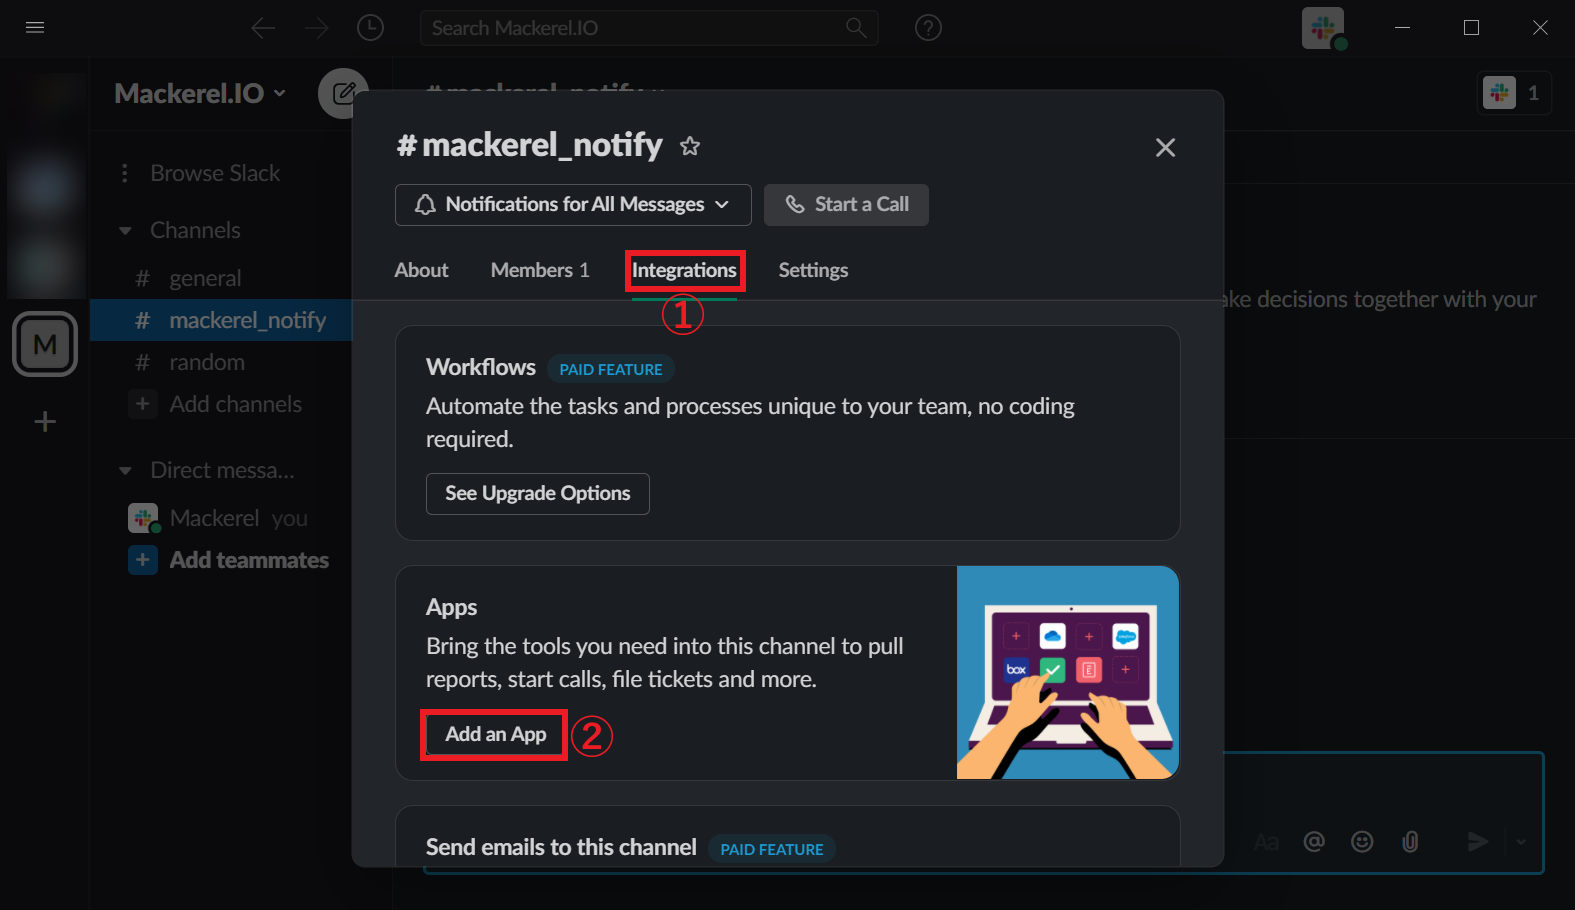This screenshot has height=910, width=1575.
Task: Open text formatting with the Aa icon
Action: (x=1266, y=841)
